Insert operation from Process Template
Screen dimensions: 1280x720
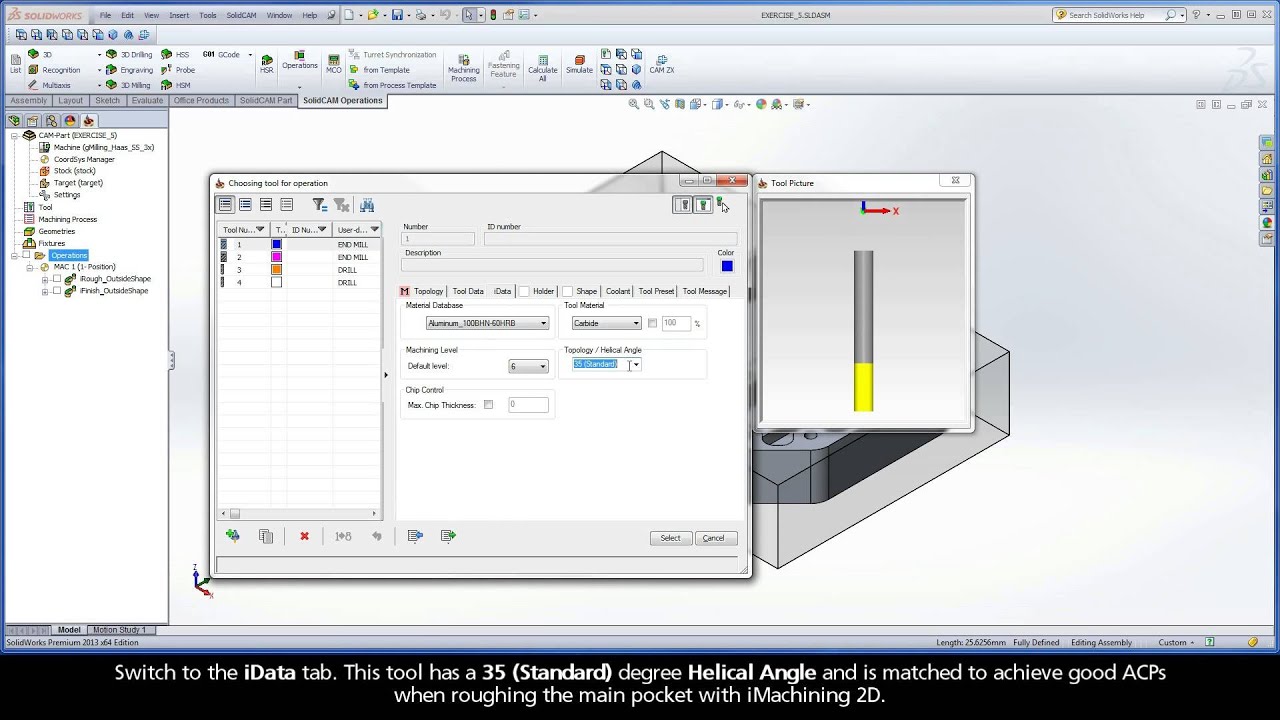tap(392, 85)
